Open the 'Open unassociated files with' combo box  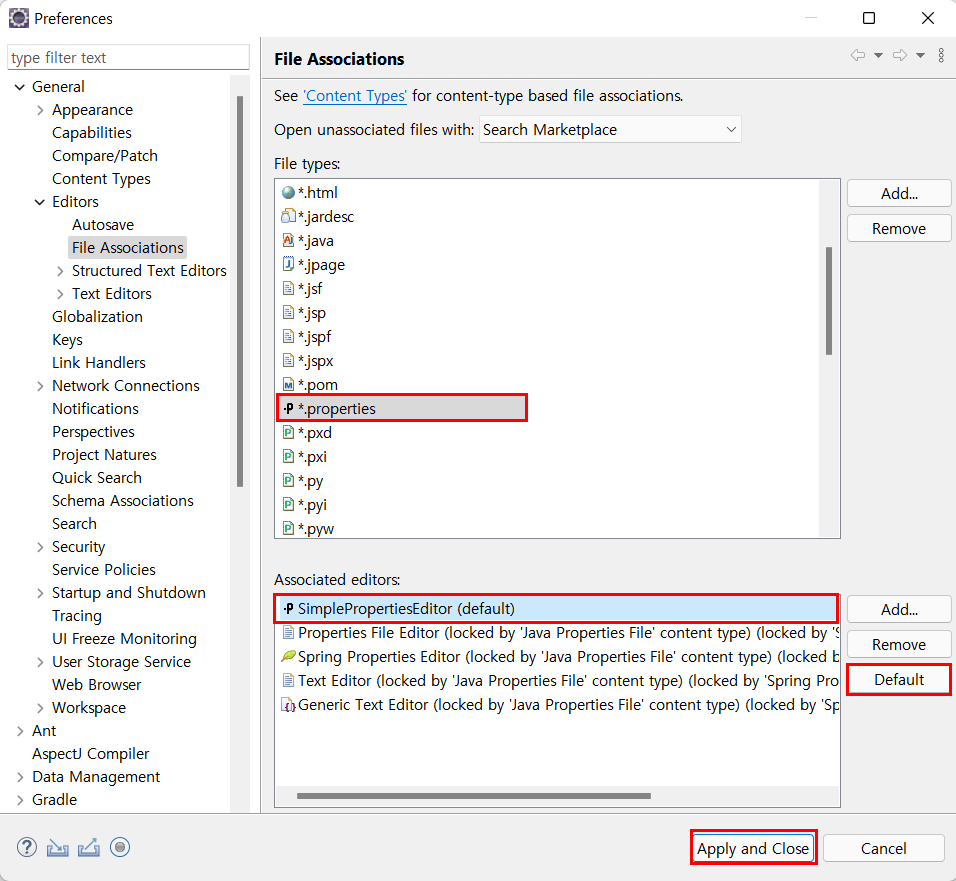(610, 129)
